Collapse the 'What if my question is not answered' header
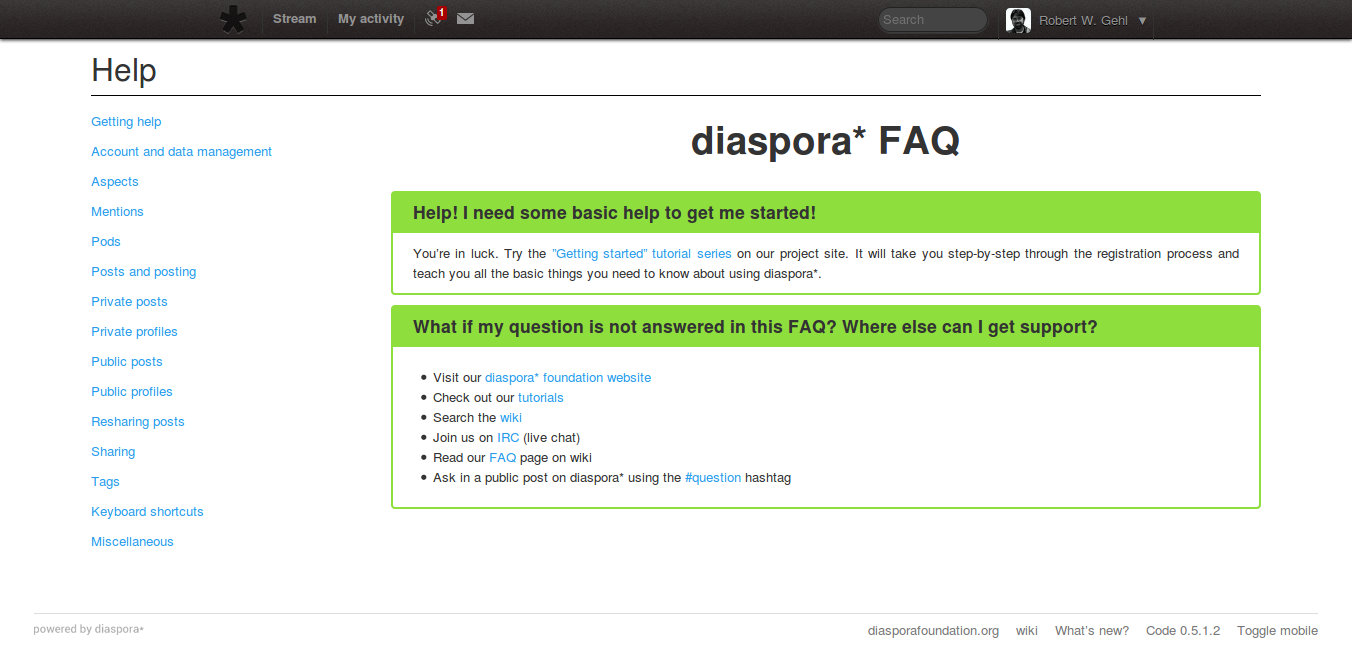The image size is (1352, 654). pyautogui.click(x=825, y=327)
